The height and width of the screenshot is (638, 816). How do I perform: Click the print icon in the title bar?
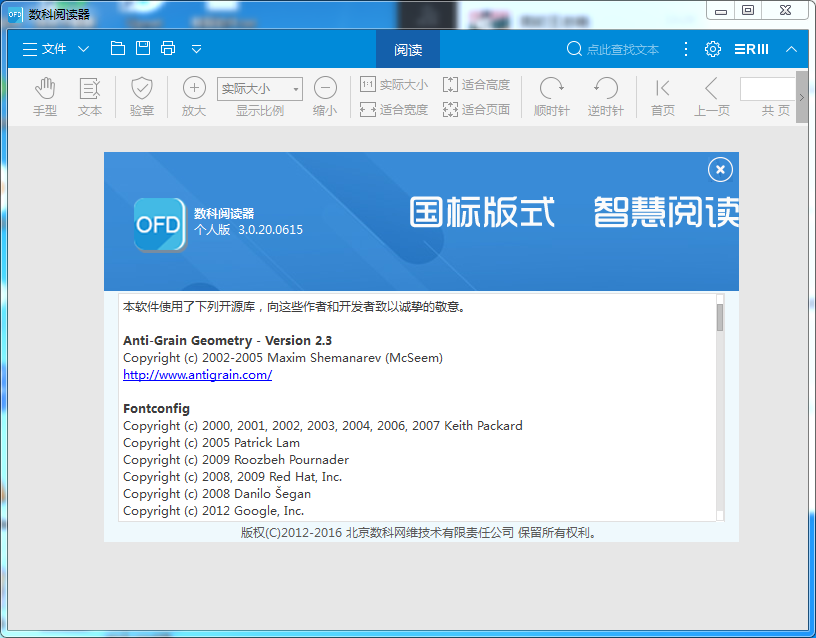click(167, 47)
